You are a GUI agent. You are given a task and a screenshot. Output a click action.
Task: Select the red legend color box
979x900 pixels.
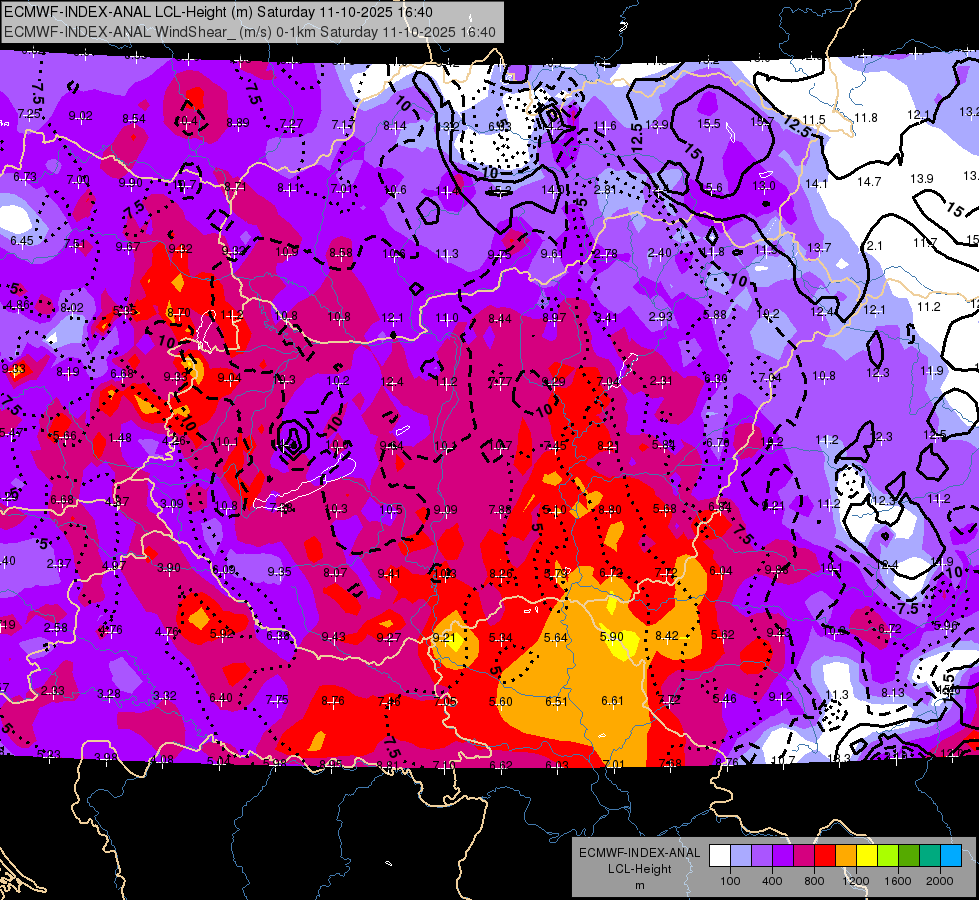point(825,855)
